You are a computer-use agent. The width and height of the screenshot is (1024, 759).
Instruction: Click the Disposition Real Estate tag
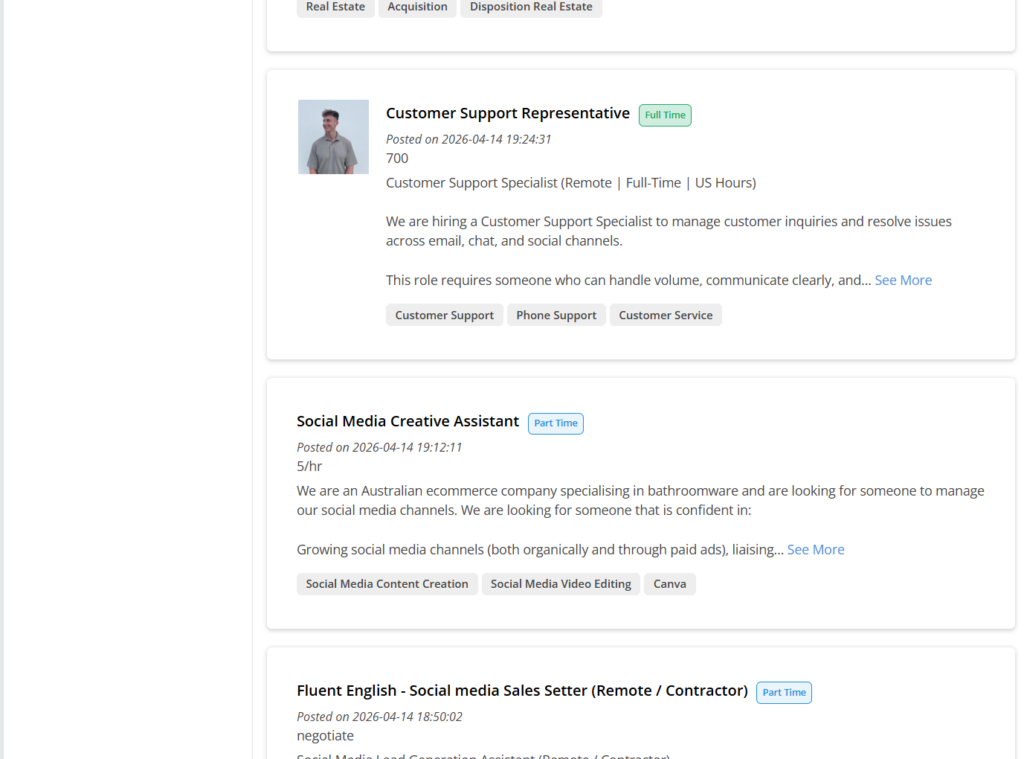[x=531, y=7]
